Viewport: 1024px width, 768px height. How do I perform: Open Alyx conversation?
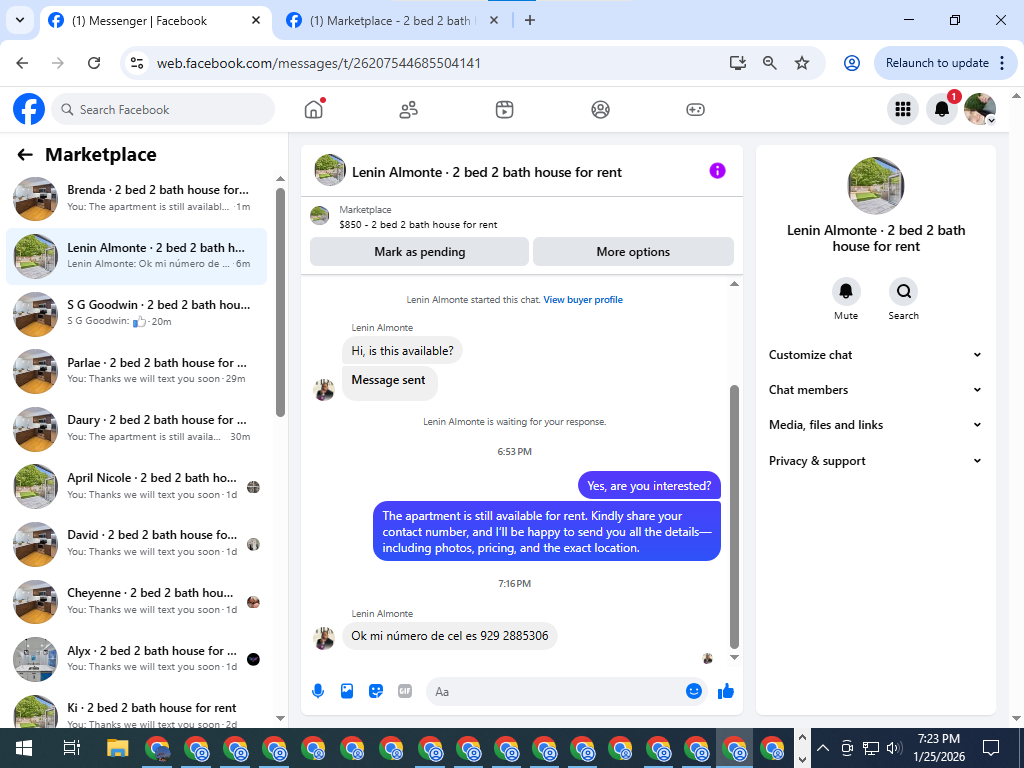click(x=136, y=658)
